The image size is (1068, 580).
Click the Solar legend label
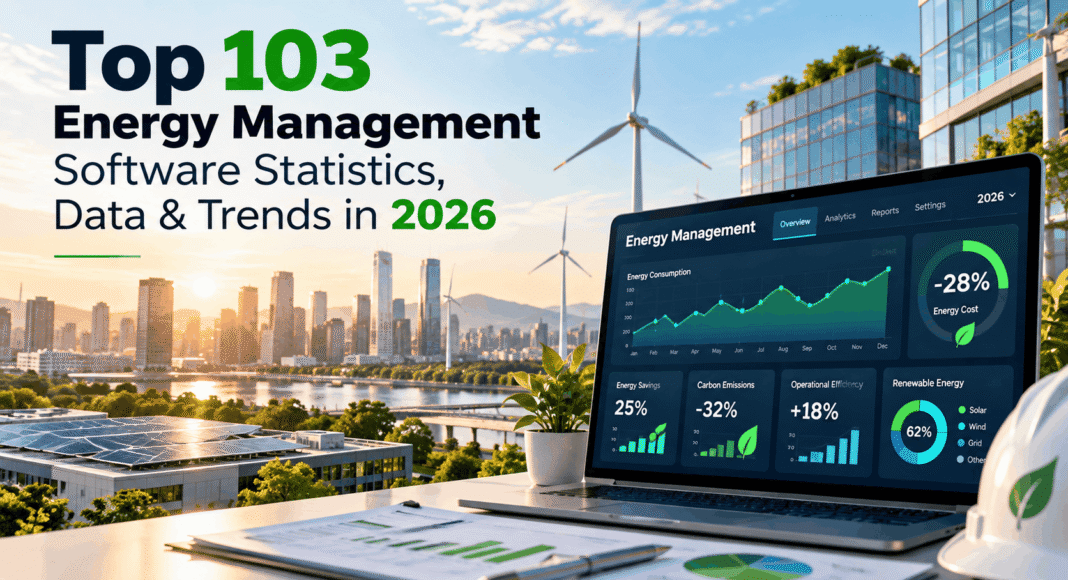[x=978, y=410]
